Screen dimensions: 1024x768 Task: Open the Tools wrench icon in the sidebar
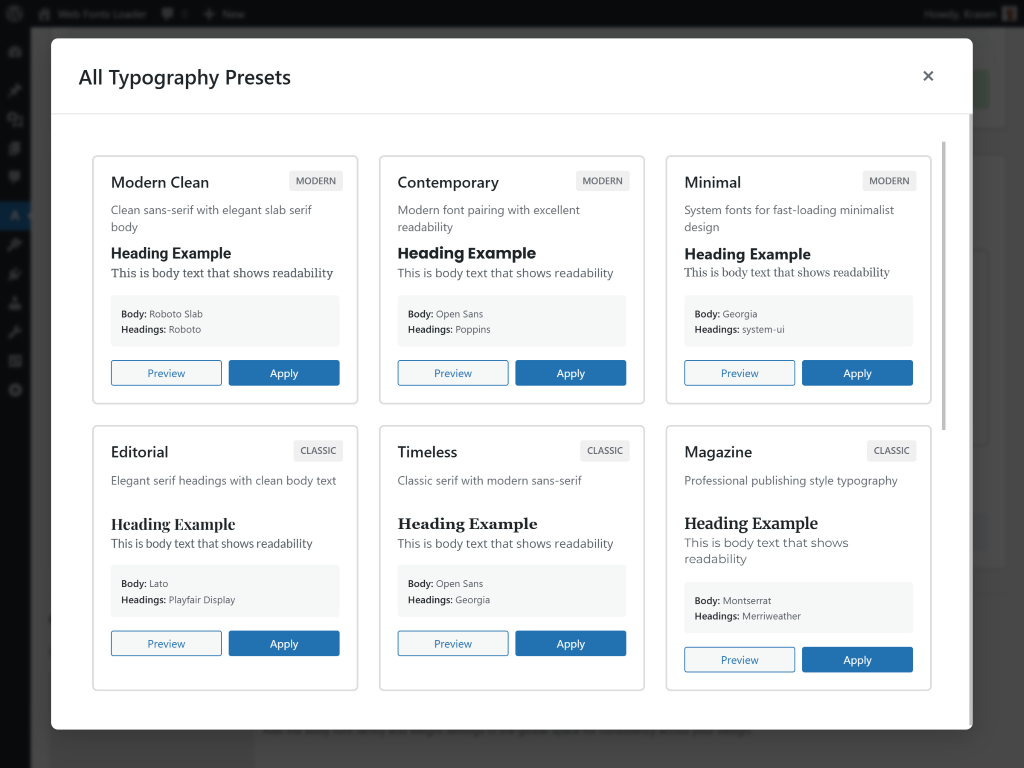coord(14,332)
